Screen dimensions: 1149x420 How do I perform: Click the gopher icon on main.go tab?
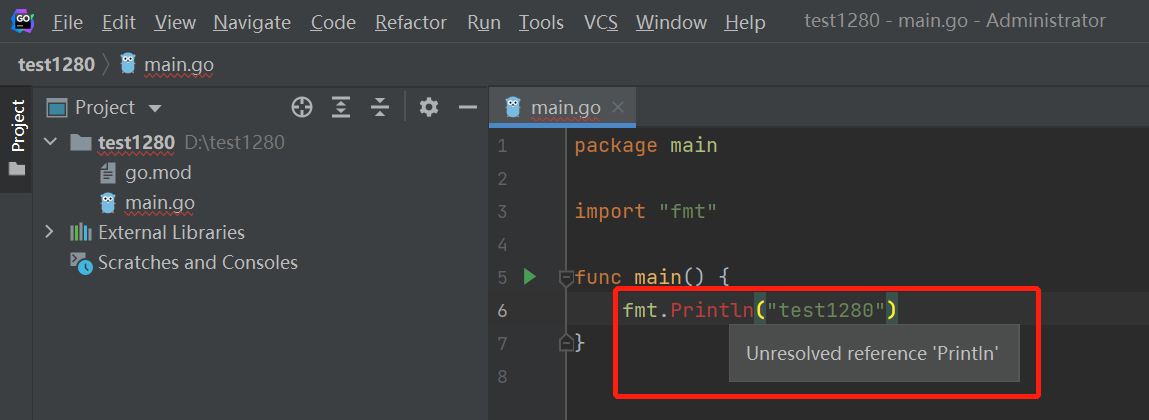514,107
